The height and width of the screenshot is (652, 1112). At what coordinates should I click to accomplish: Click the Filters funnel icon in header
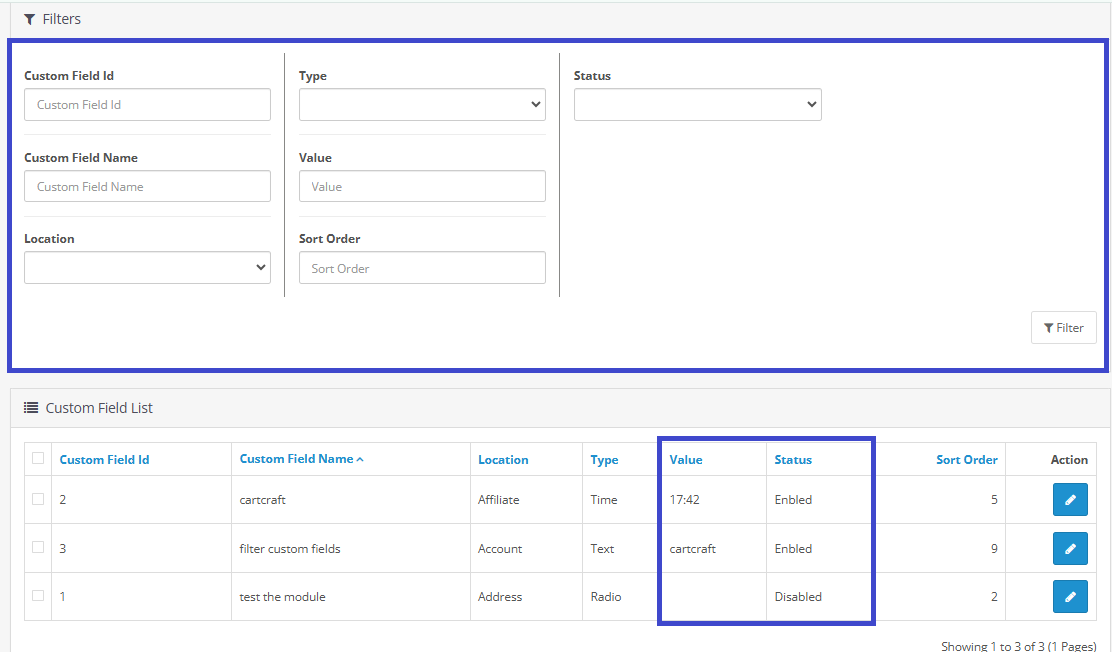[x=30, y=19]
